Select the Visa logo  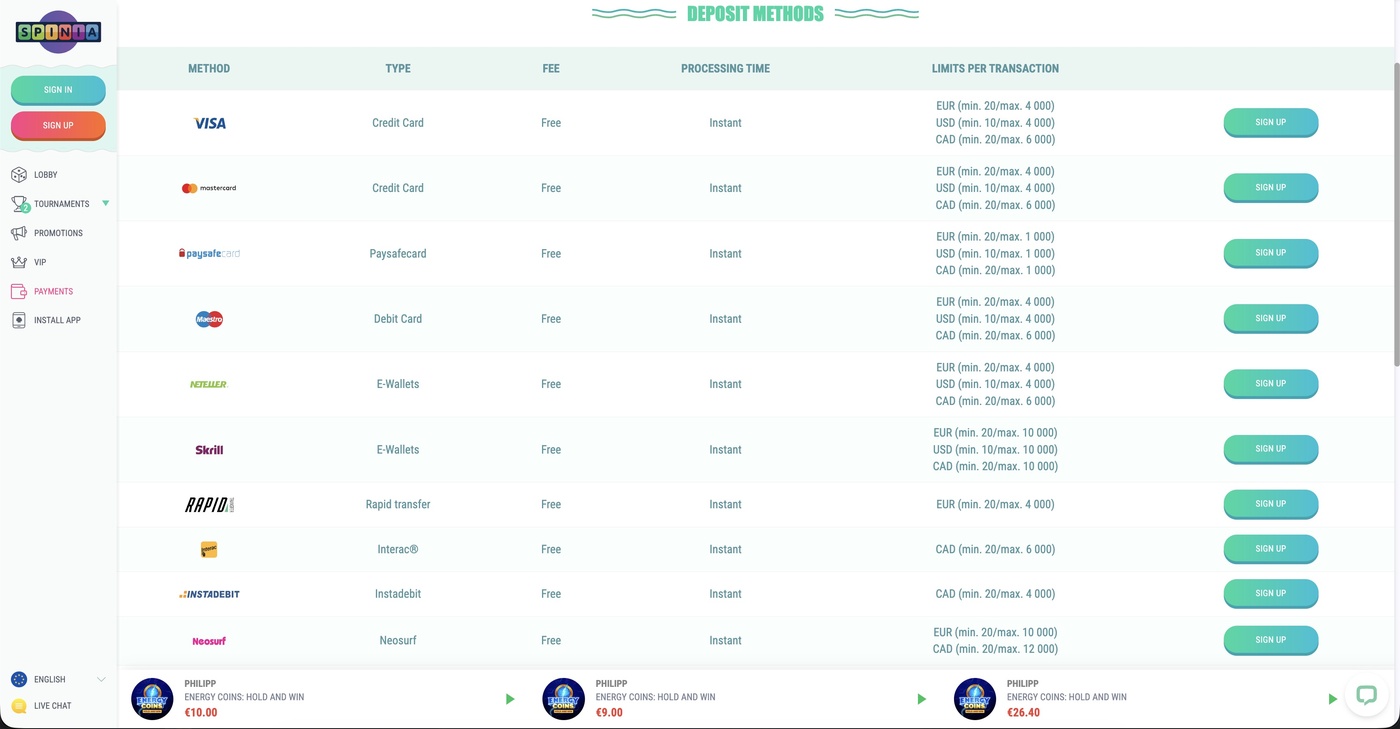pos(209,123)
